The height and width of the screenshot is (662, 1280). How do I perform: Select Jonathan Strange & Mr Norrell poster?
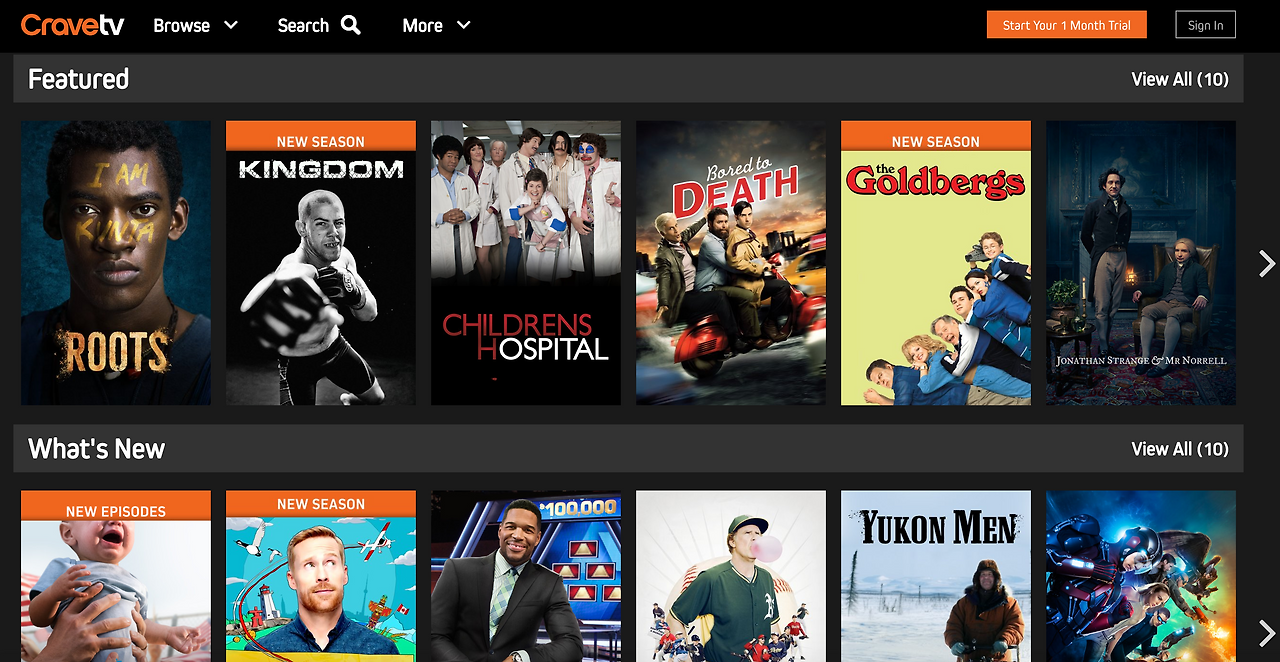tap(1141, 263)
